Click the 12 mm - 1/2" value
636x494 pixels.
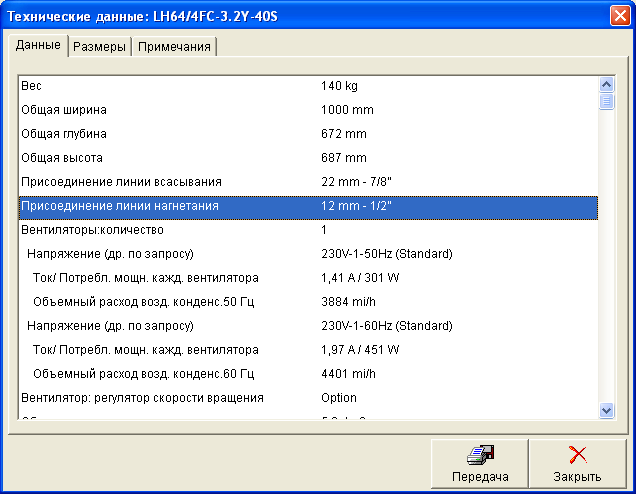356,206
